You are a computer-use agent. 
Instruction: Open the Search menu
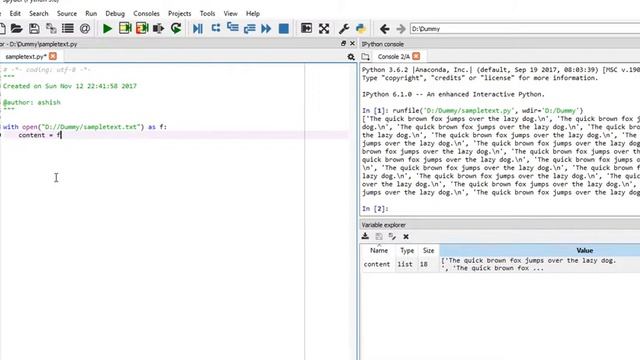click(39, 13)
